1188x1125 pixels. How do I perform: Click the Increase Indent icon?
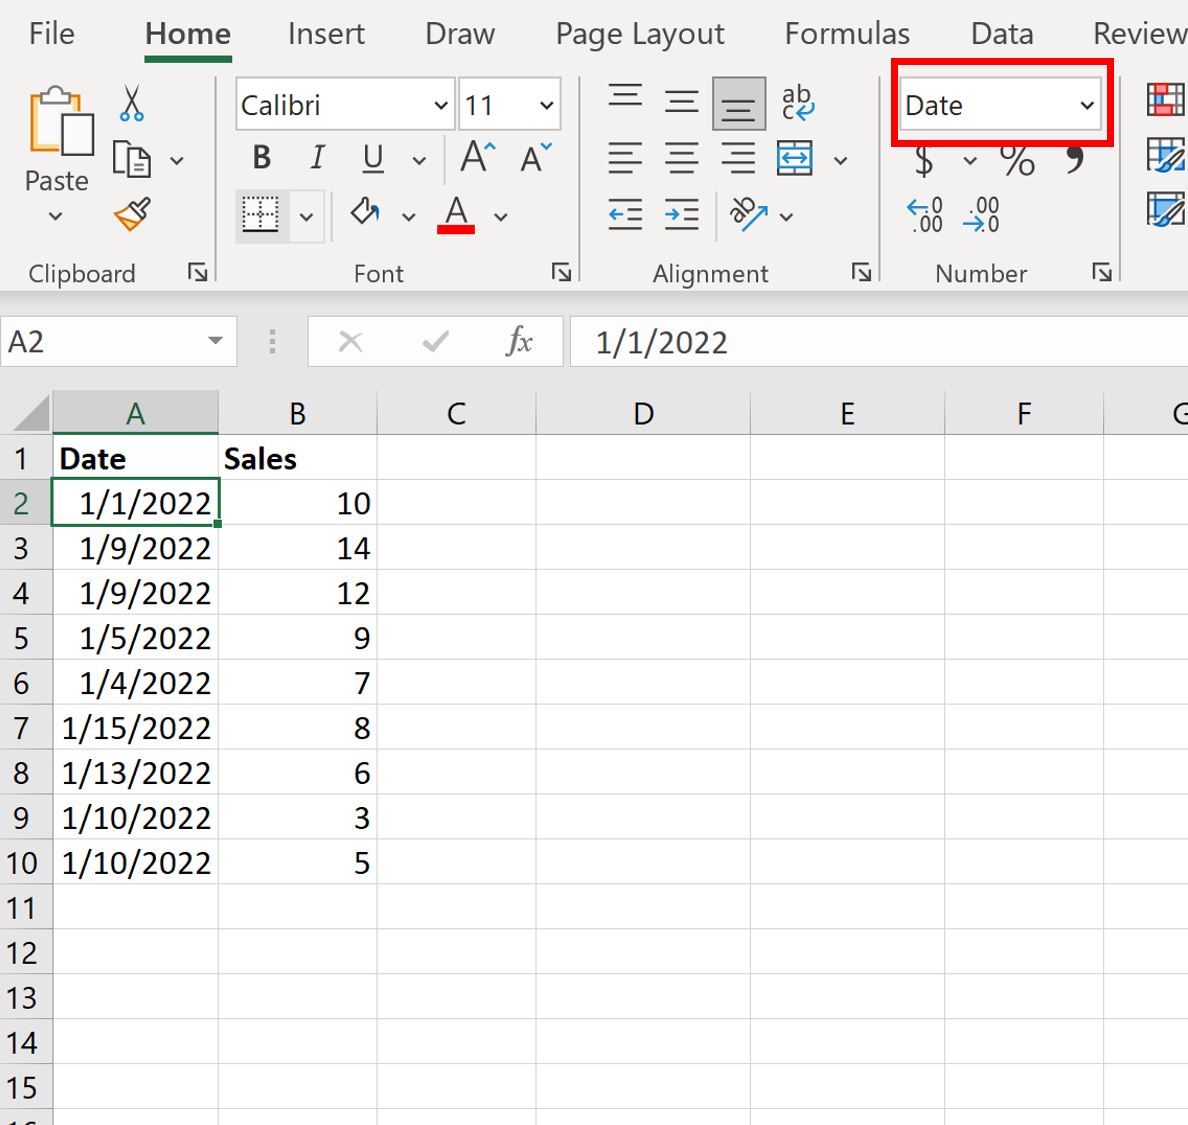click(682, 214)
